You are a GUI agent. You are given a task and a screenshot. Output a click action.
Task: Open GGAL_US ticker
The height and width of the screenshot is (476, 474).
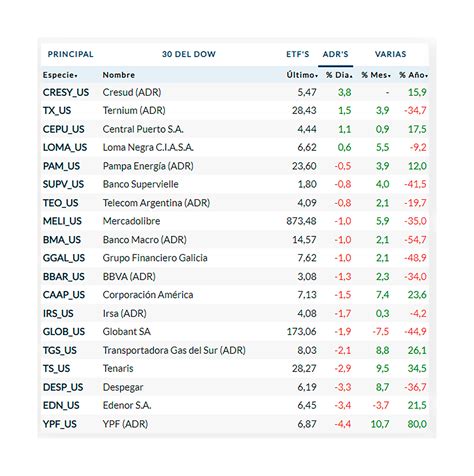coord(64,258)
